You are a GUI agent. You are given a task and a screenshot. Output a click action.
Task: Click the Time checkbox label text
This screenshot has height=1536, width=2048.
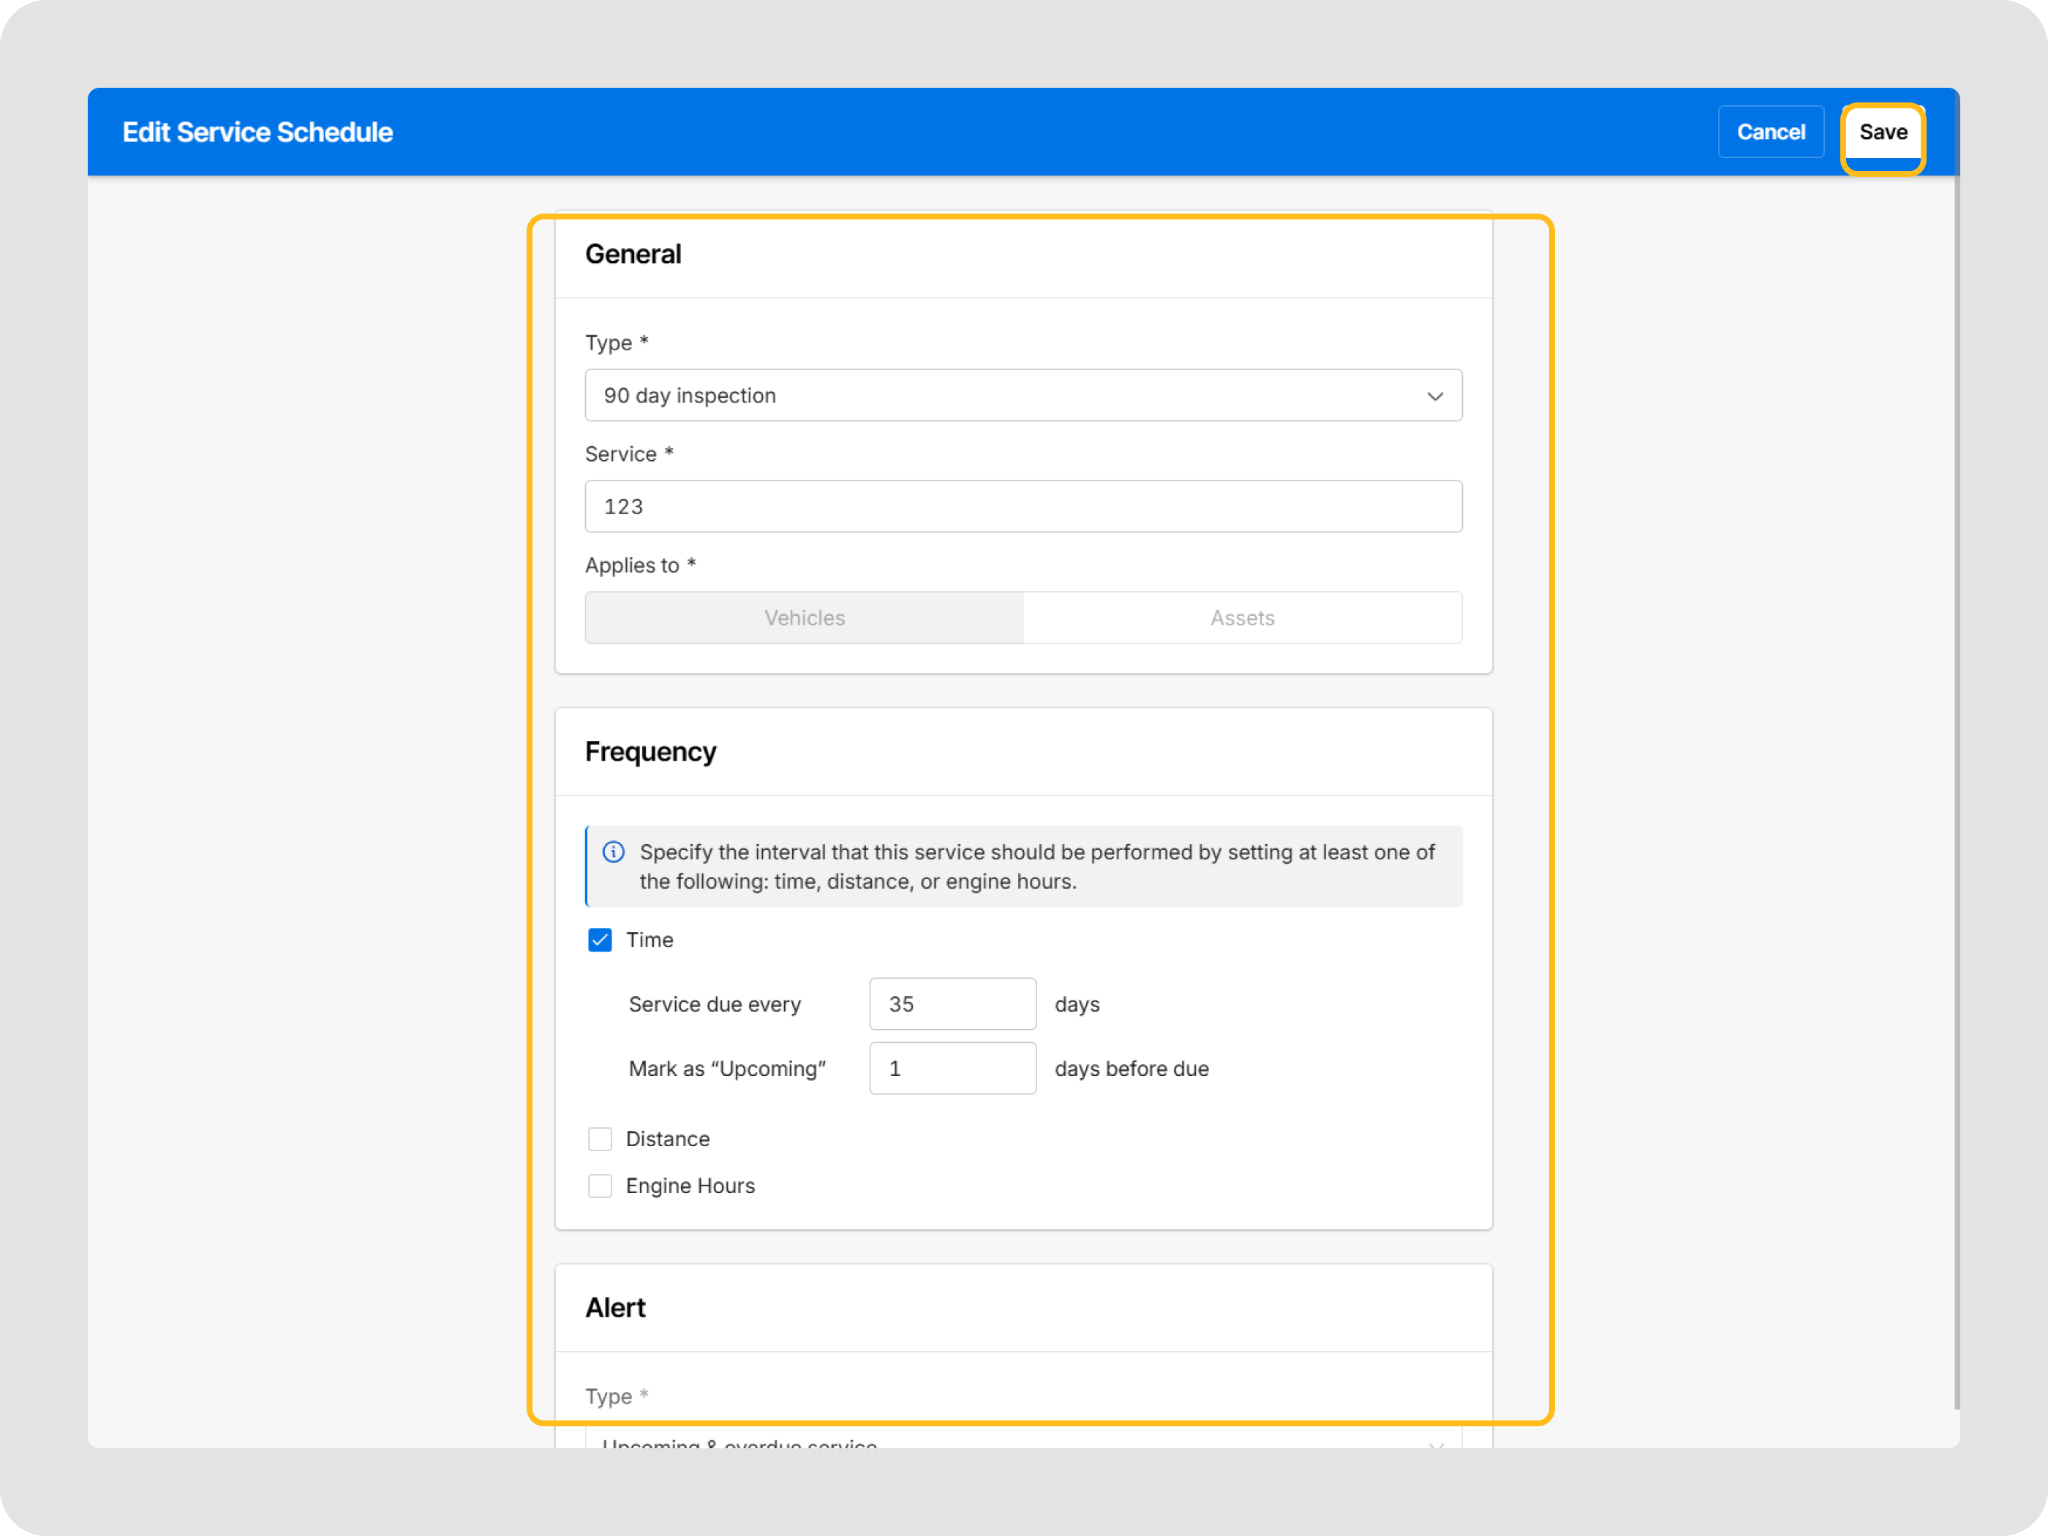(x=649, y=940)
